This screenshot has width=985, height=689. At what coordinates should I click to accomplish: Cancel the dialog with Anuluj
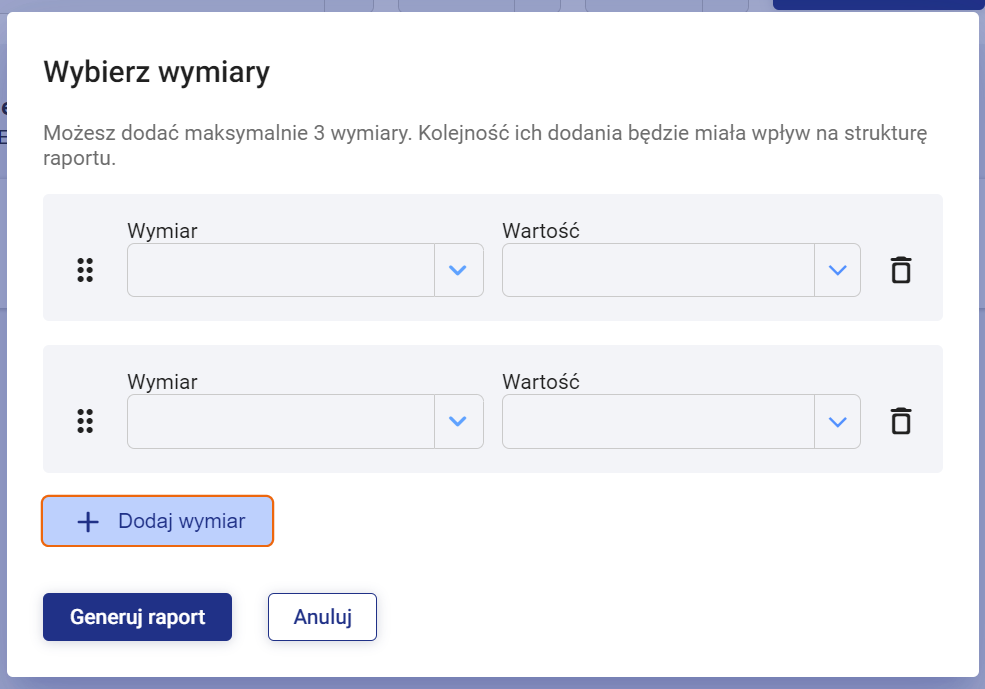(x=322, y=617)
